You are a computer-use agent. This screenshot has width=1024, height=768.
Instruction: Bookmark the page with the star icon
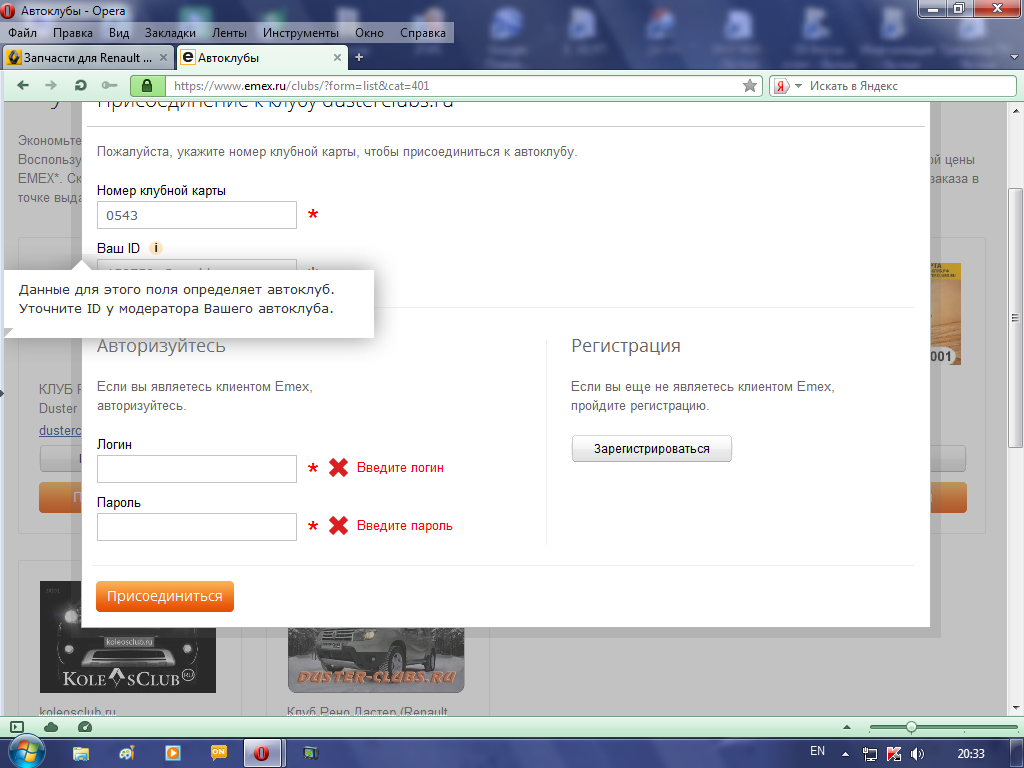(750, 86)
